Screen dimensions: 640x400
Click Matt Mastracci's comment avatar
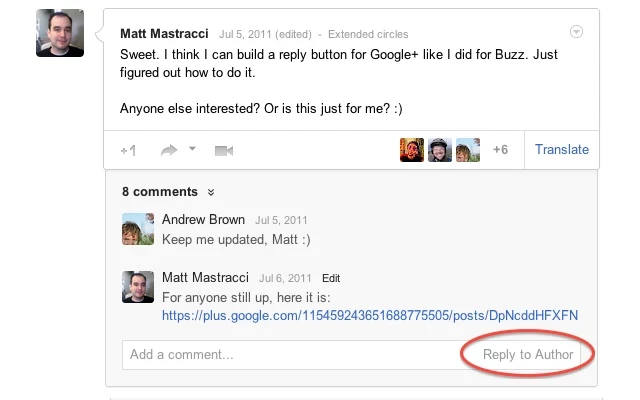(138, 287)
